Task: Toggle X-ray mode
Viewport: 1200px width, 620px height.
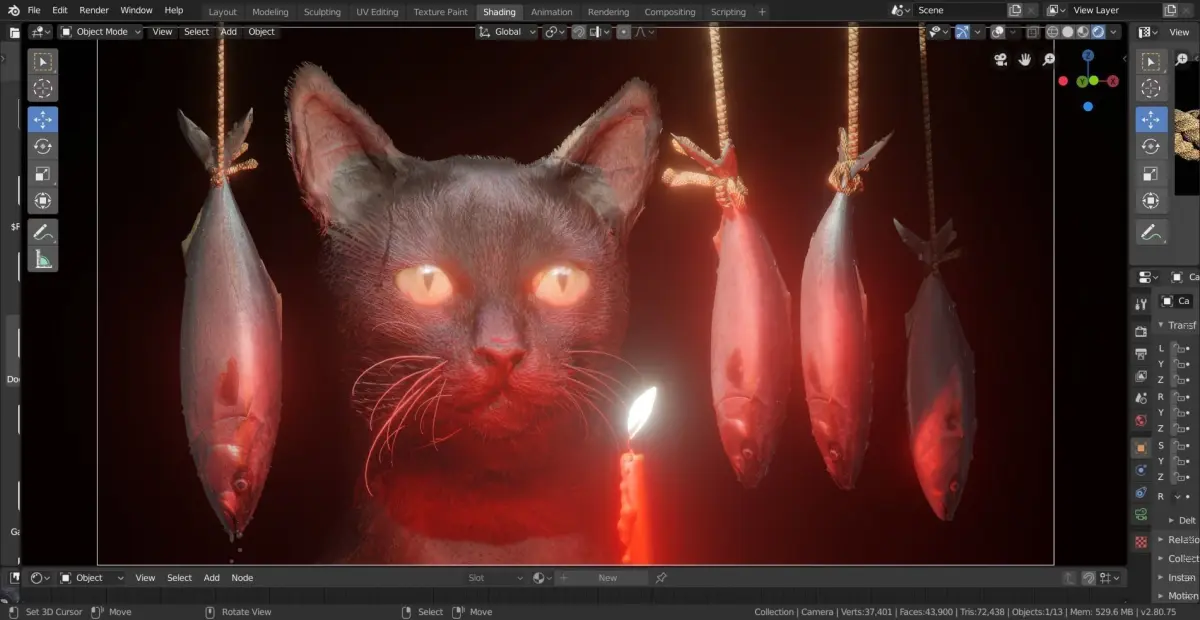Action: [1032, 32]
